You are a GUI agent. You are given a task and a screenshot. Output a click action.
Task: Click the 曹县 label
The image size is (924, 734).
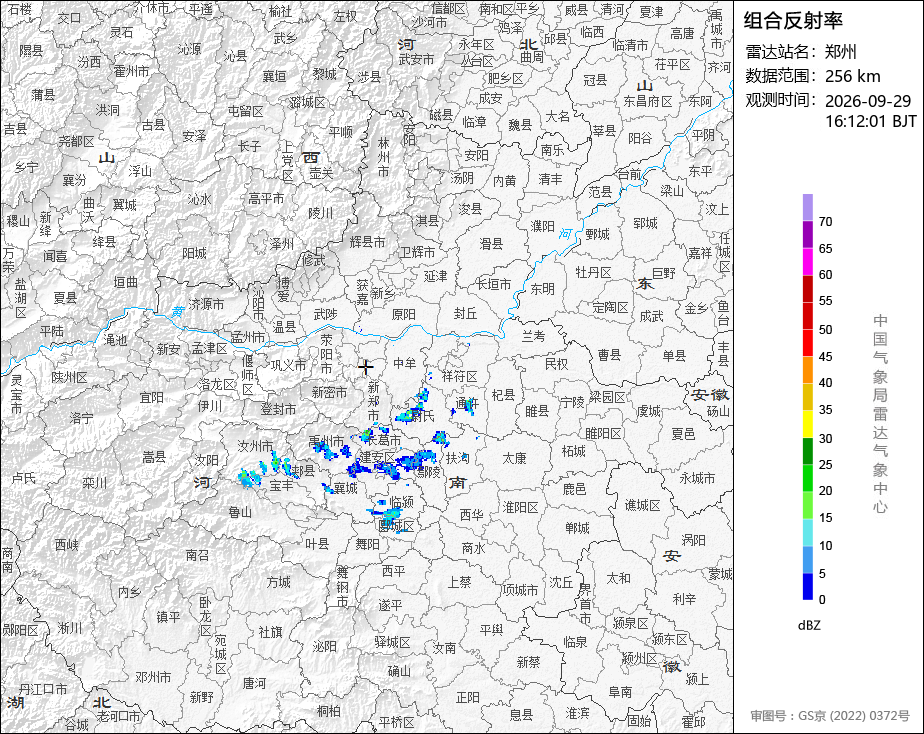tap(609, 355)
